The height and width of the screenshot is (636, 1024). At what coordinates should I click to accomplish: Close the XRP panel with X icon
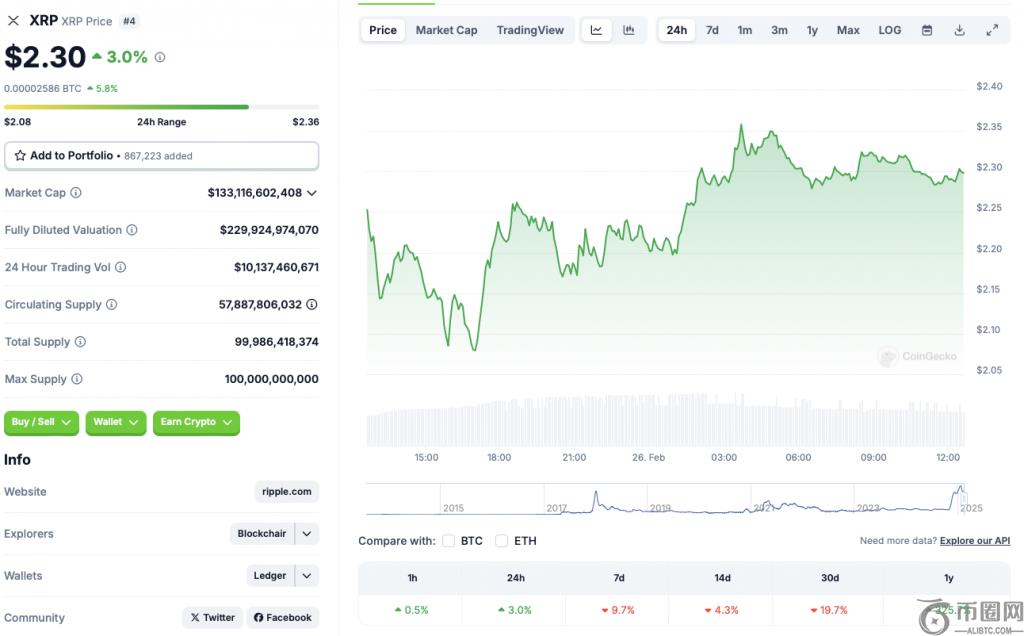[x=13, y=21]
